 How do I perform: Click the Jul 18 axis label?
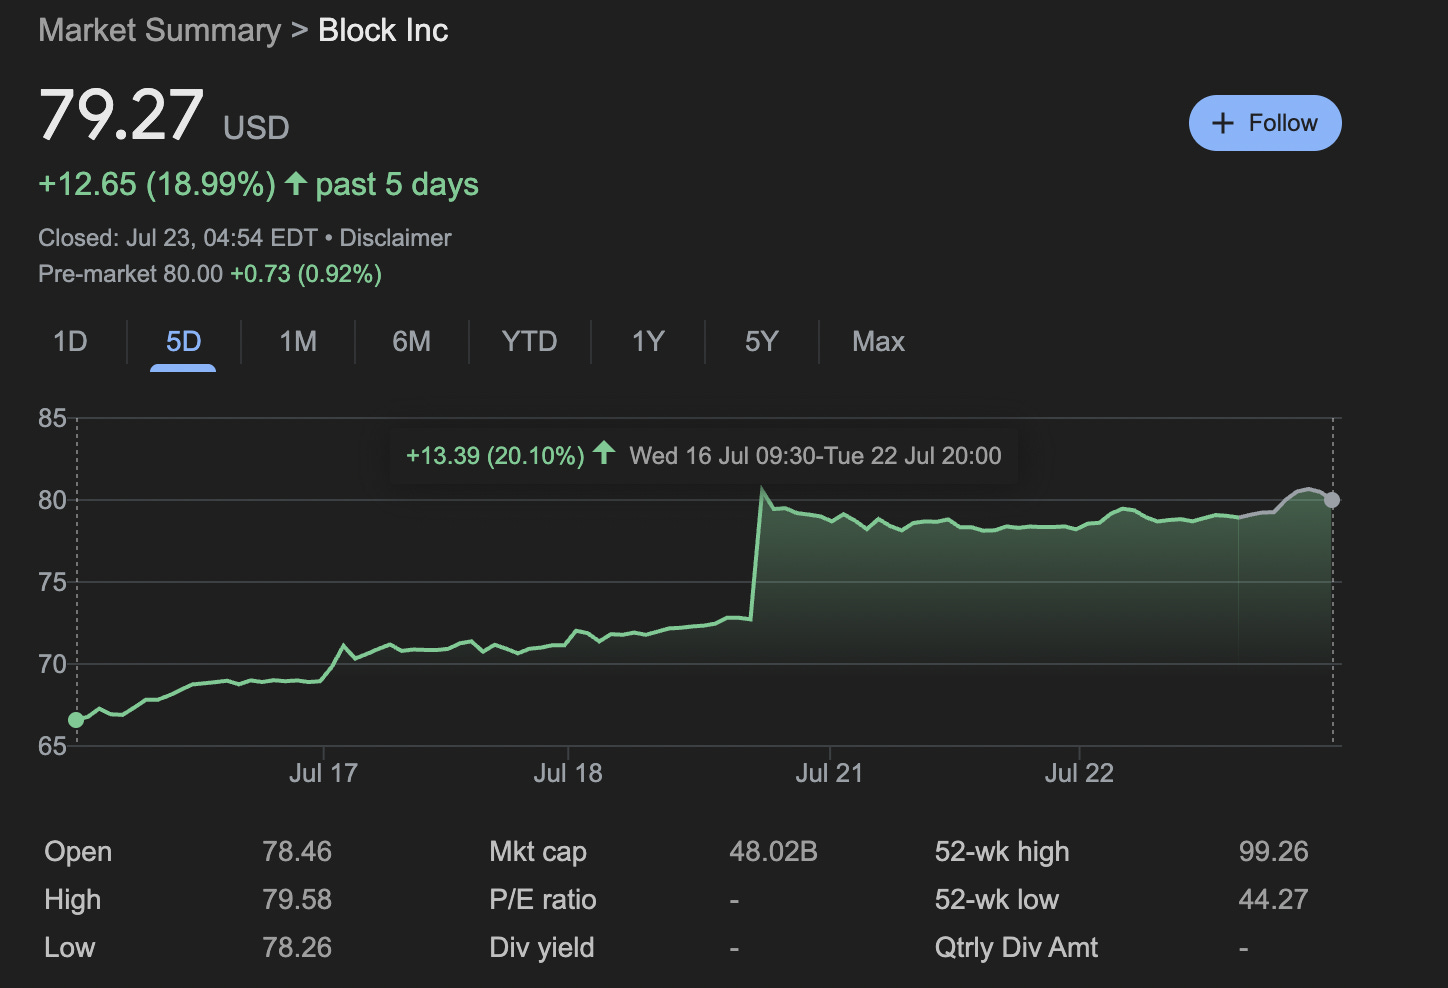point(568,773)
